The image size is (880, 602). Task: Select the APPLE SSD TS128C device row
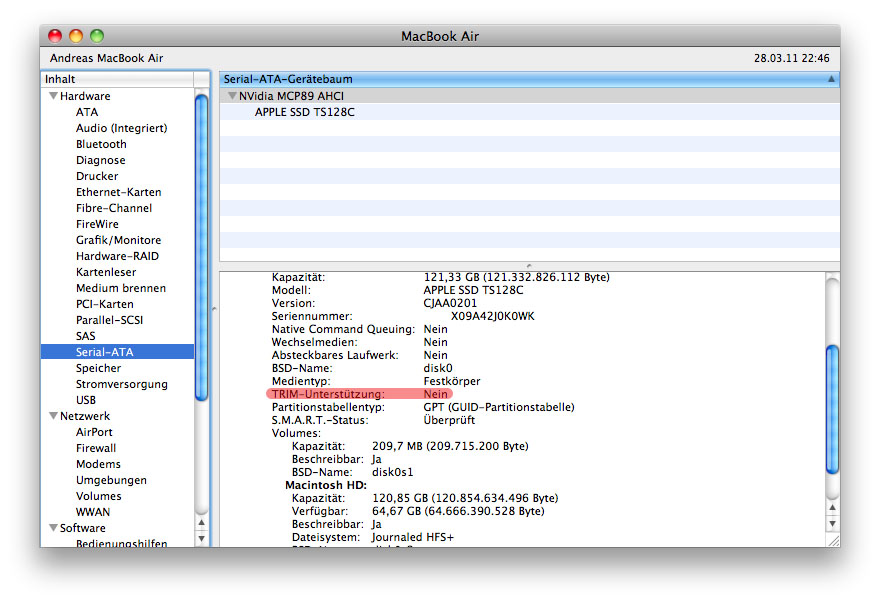529,112
